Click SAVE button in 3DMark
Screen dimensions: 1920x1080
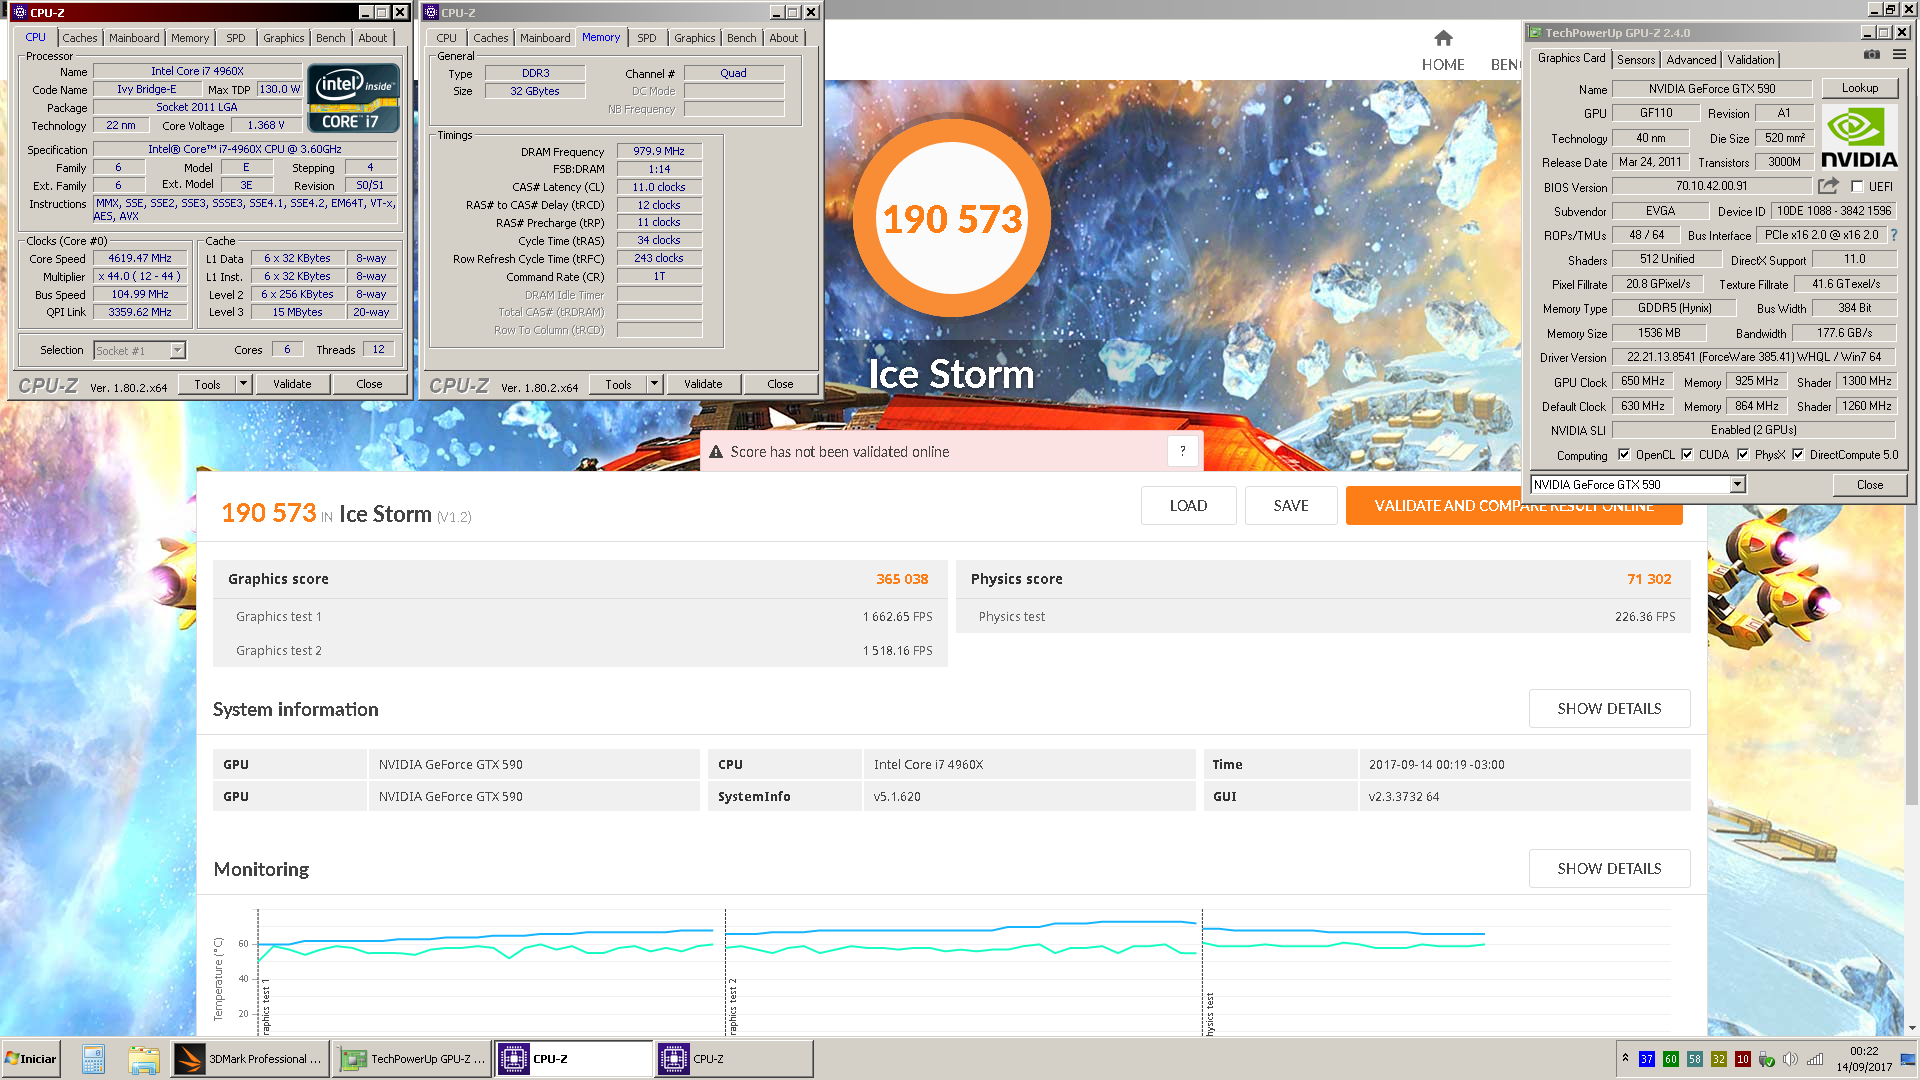[x=1291, y=506]
